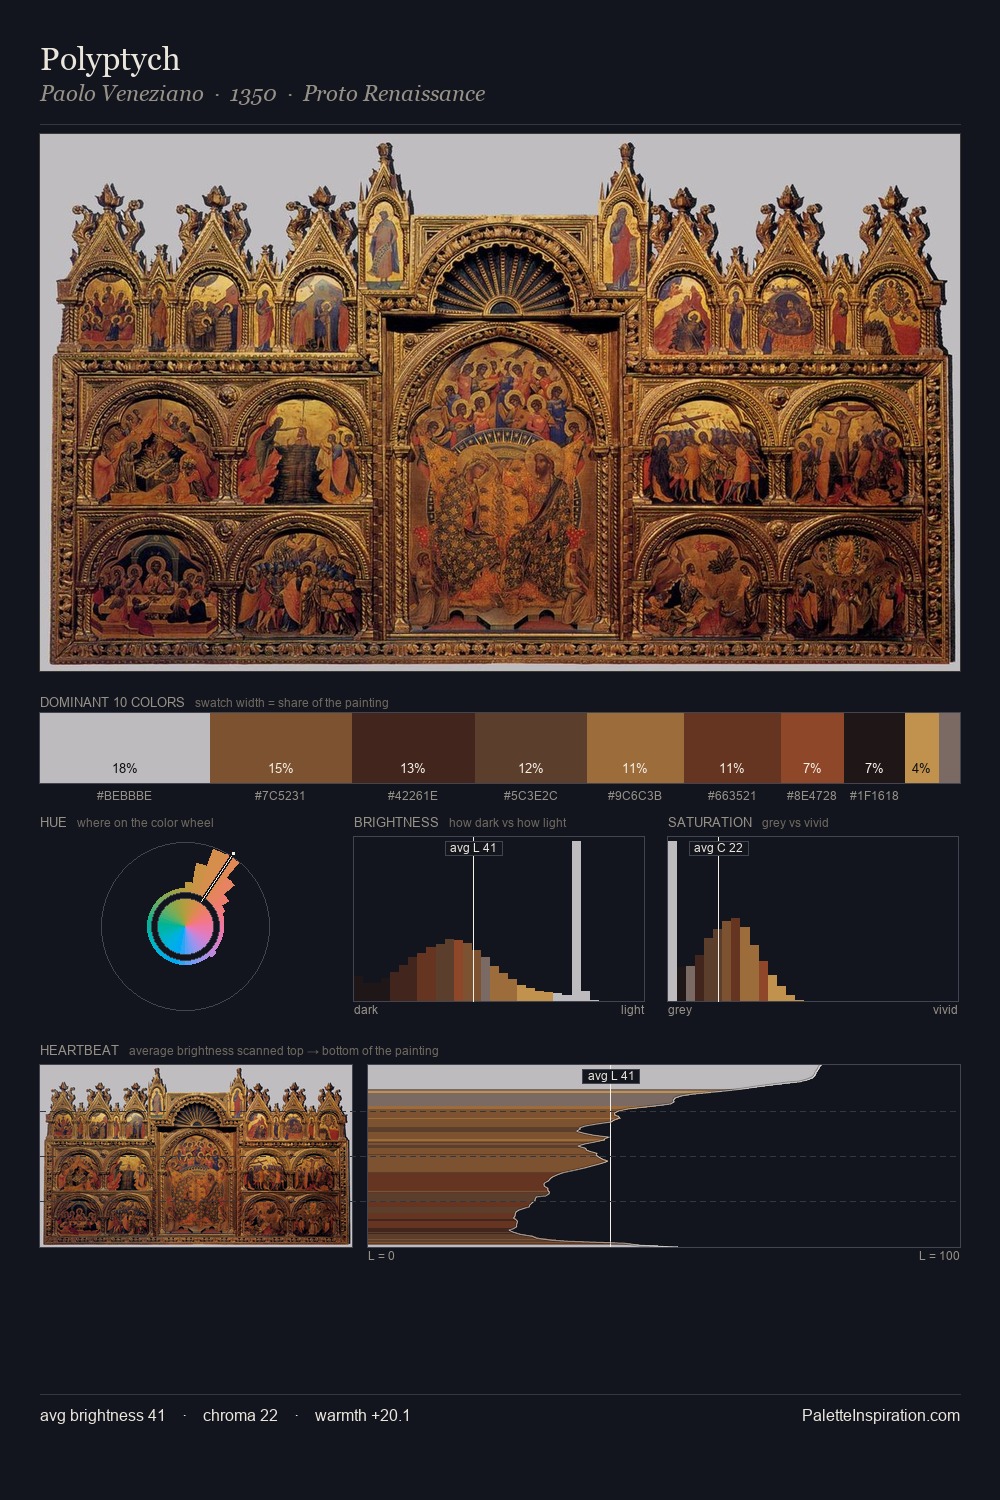
Task: Select the narrow taupe swatch at palette end
Action: coord(949,747)
